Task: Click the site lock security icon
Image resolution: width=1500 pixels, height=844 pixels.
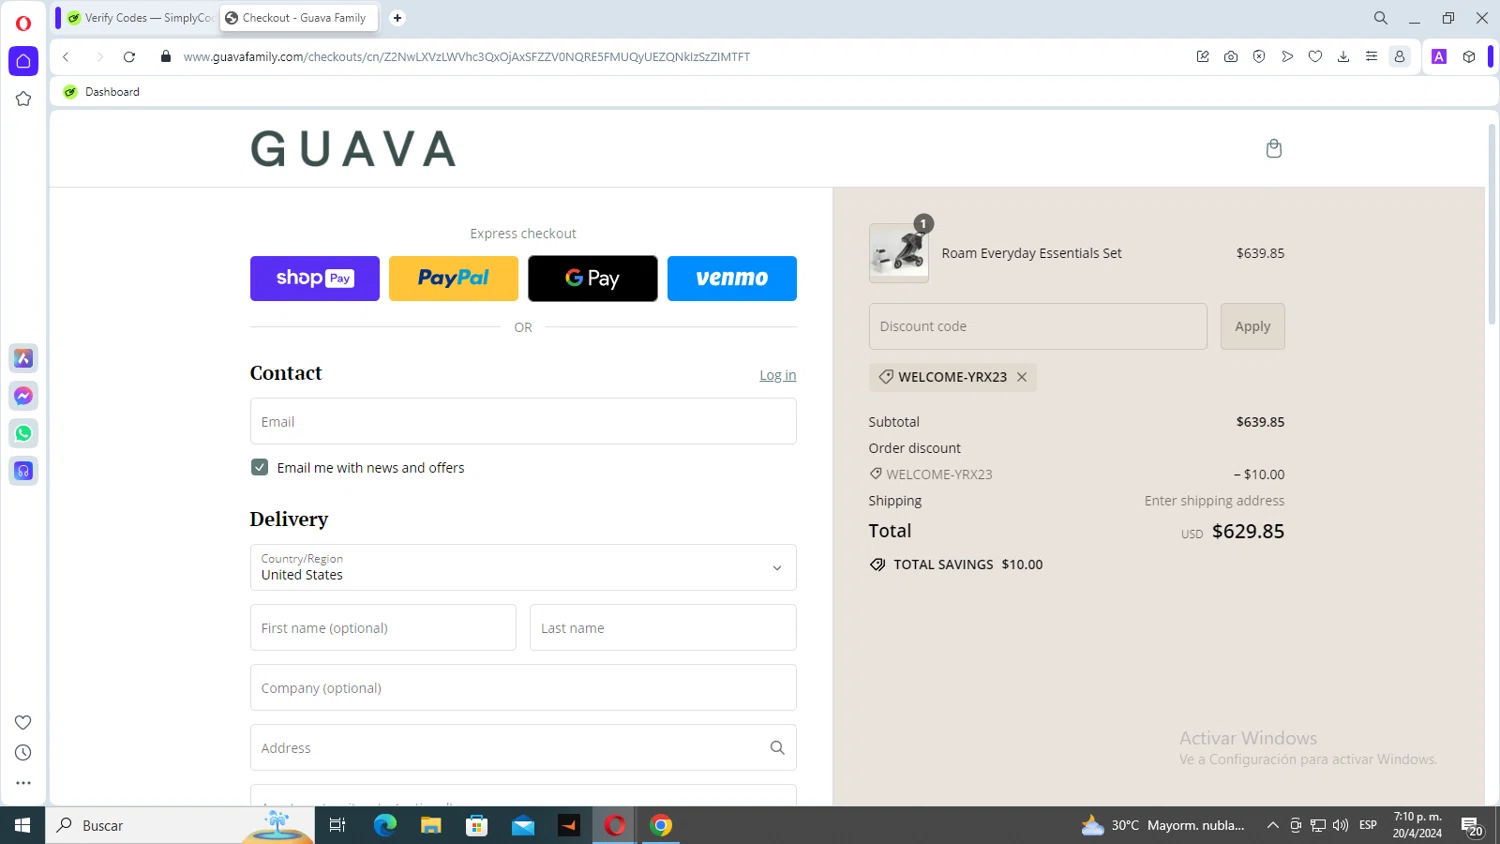Action: [x=166, y=57]
